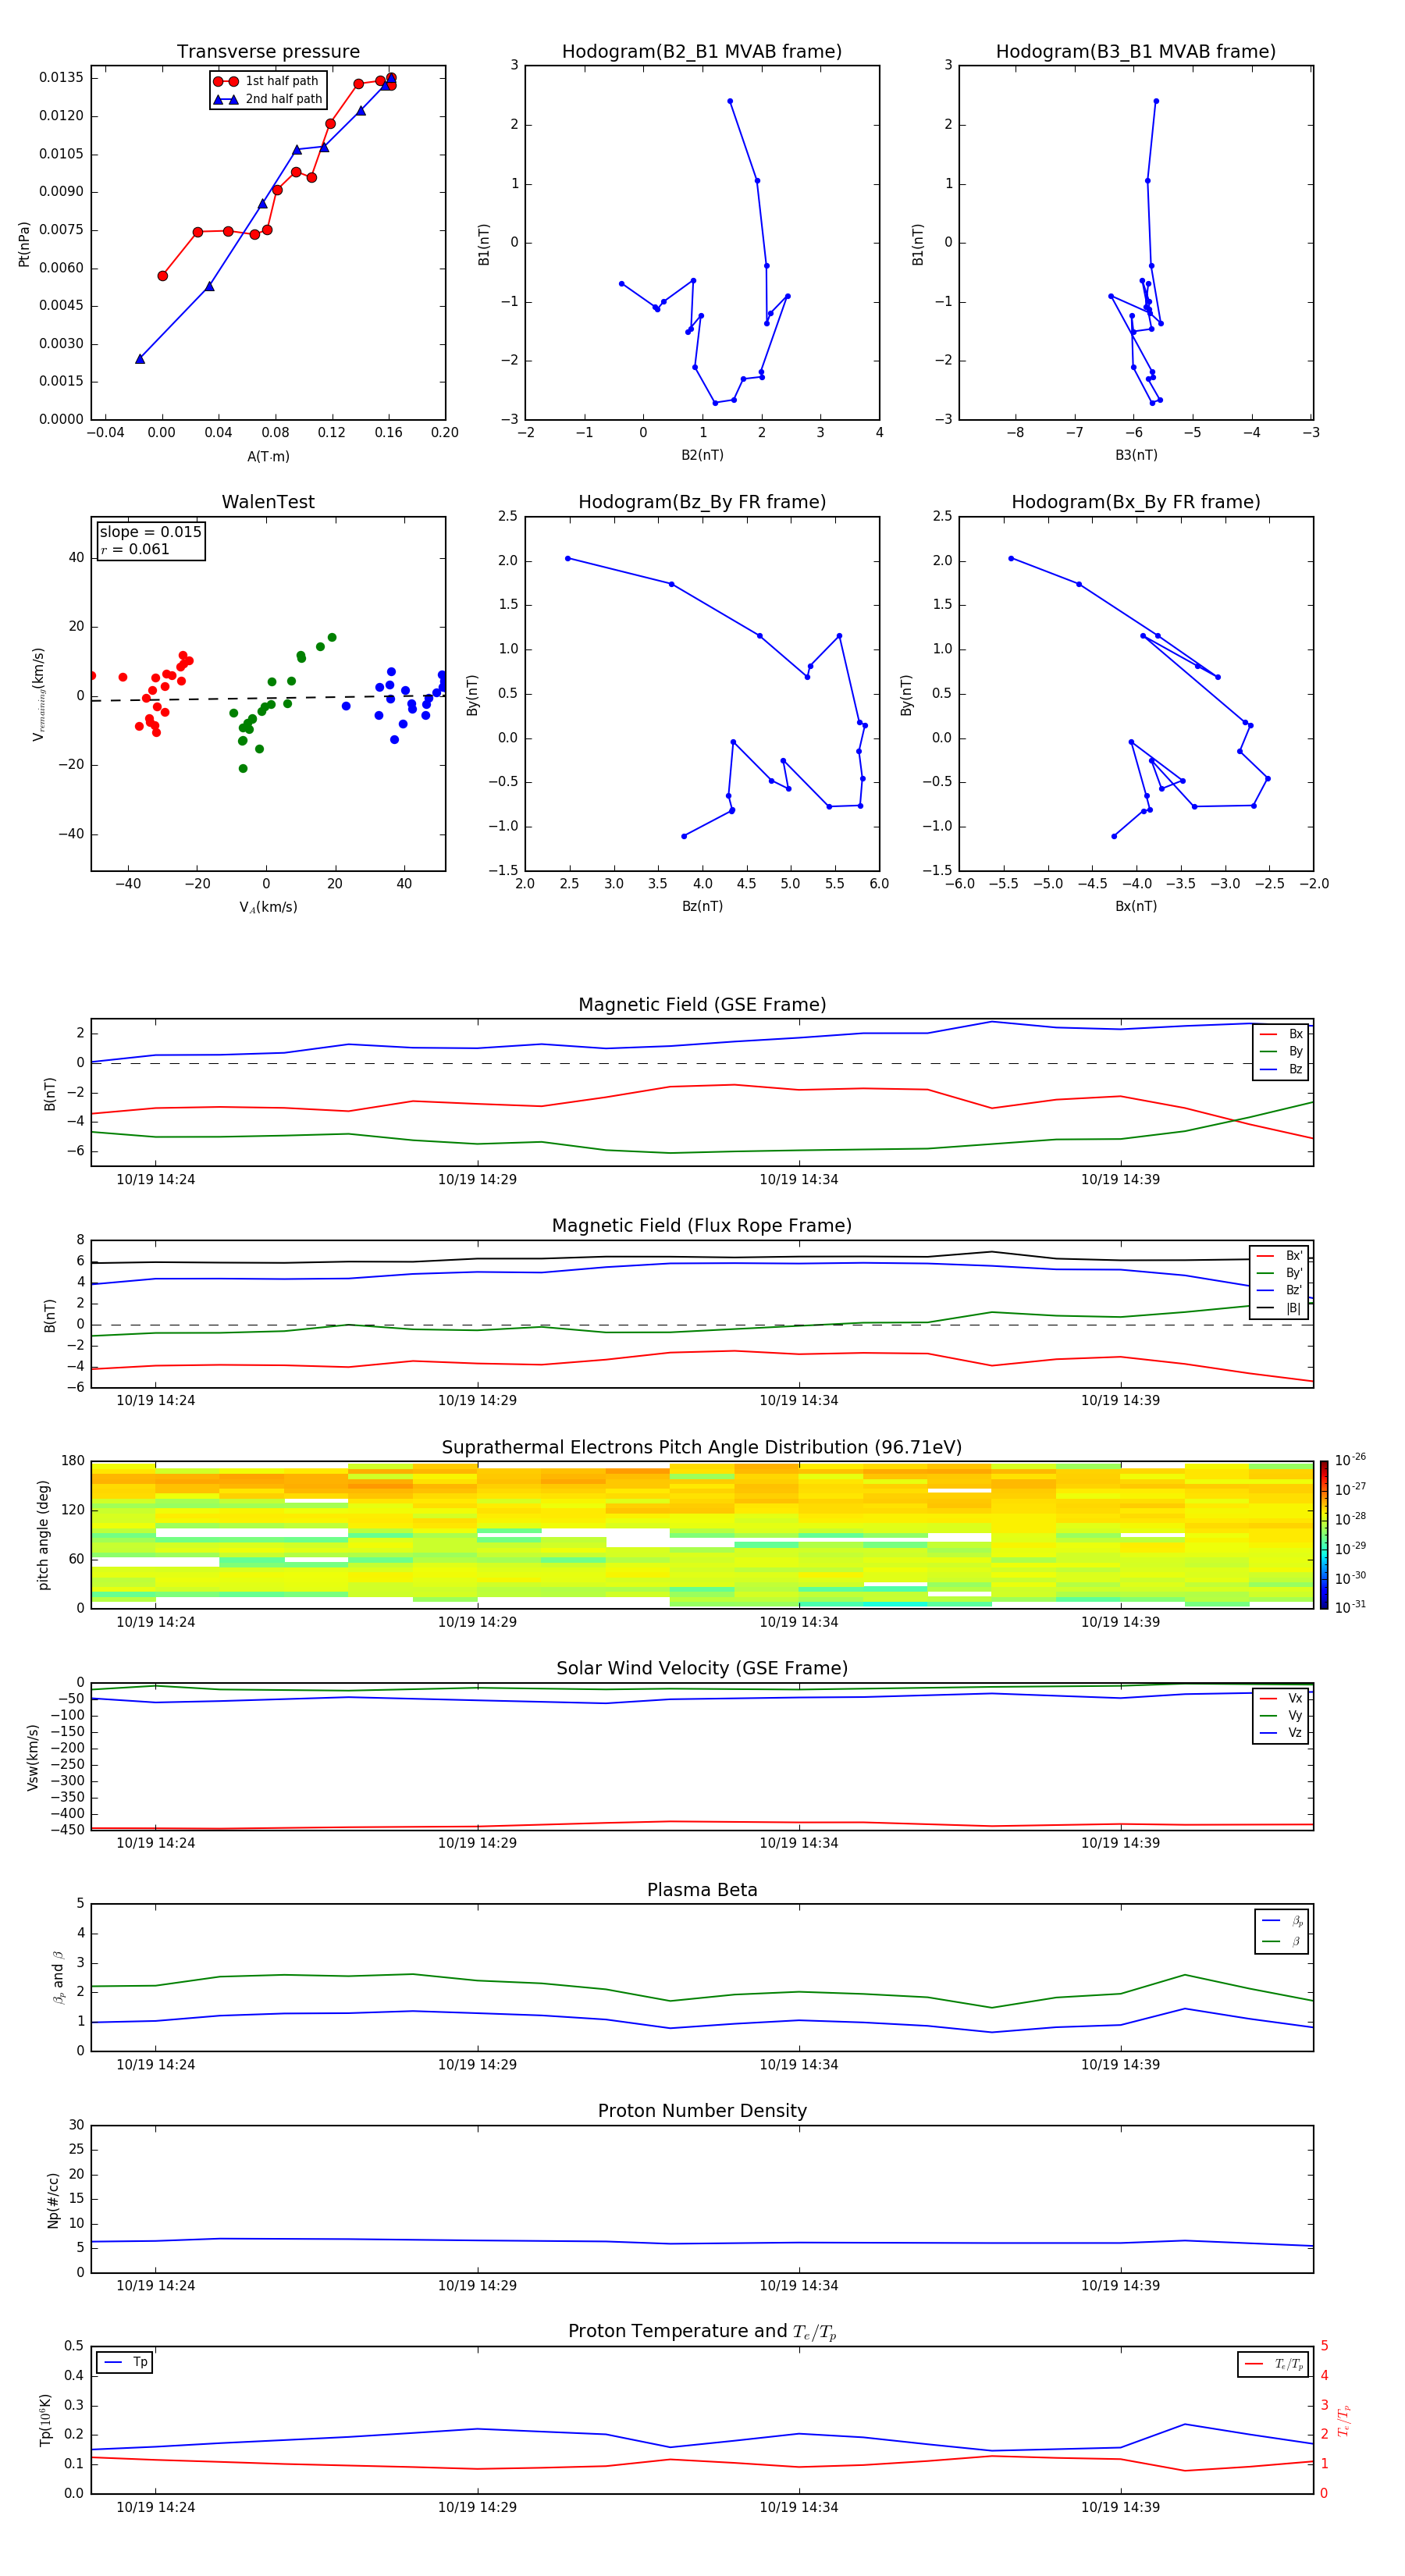Click '2nd half path' legend entry
Image resolution: width=1405 pixels, height=2576 pixels.
tap(268, 99)
